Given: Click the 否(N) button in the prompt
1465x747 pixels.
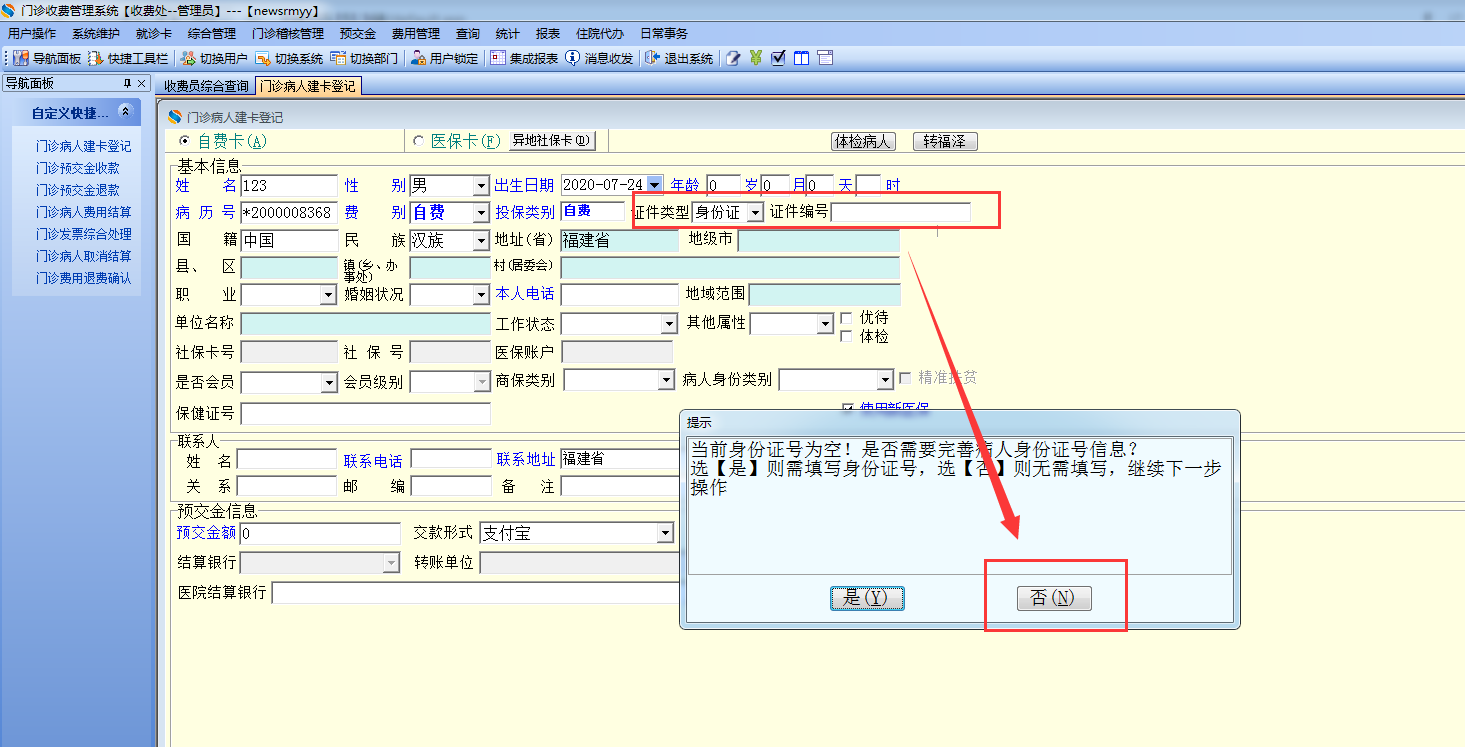Looking at the screenshot, I should point(1054,598).
